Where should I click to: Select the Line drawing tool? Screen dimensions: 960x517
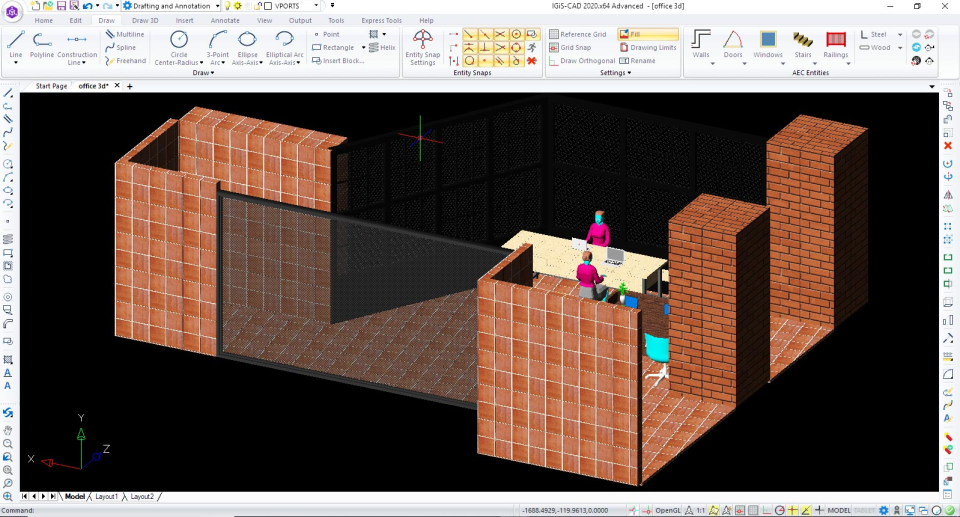click(16, 44)
